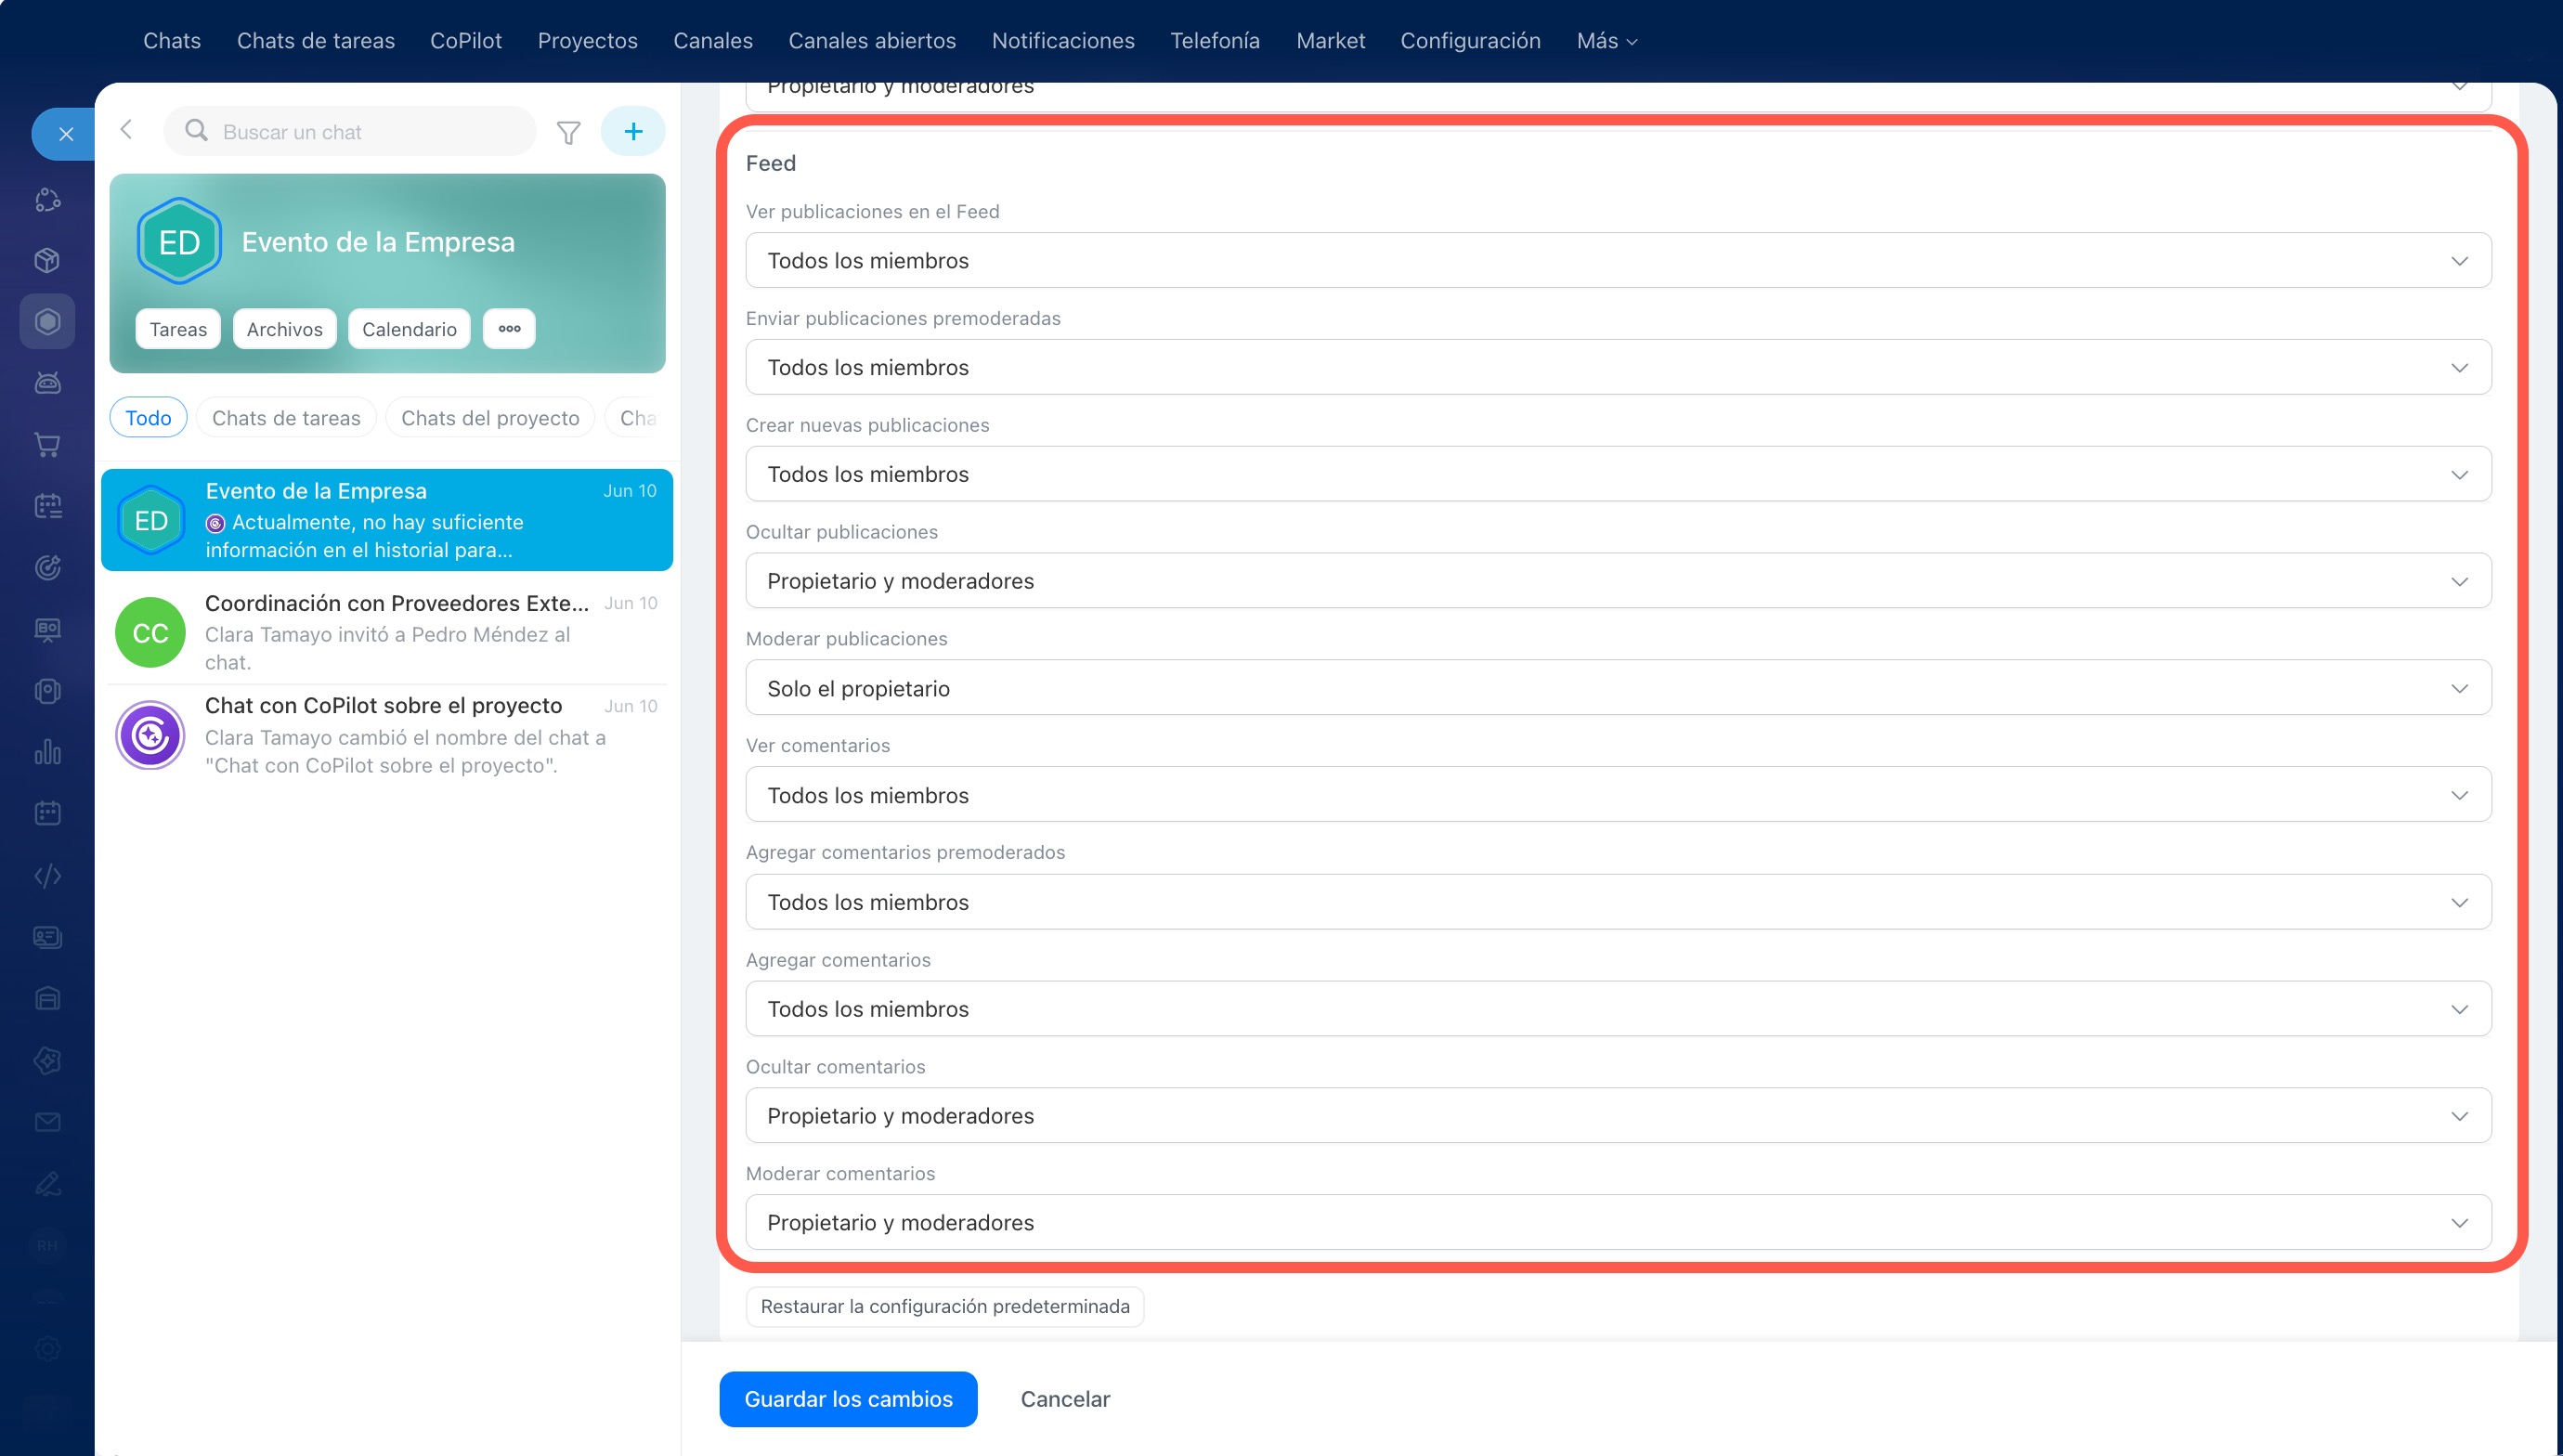Image resolution: width=2563 pixels, height=1456 pixels.
Task: Open the mail envelope sidebar icon
Action: click(x=47, y=1122)
